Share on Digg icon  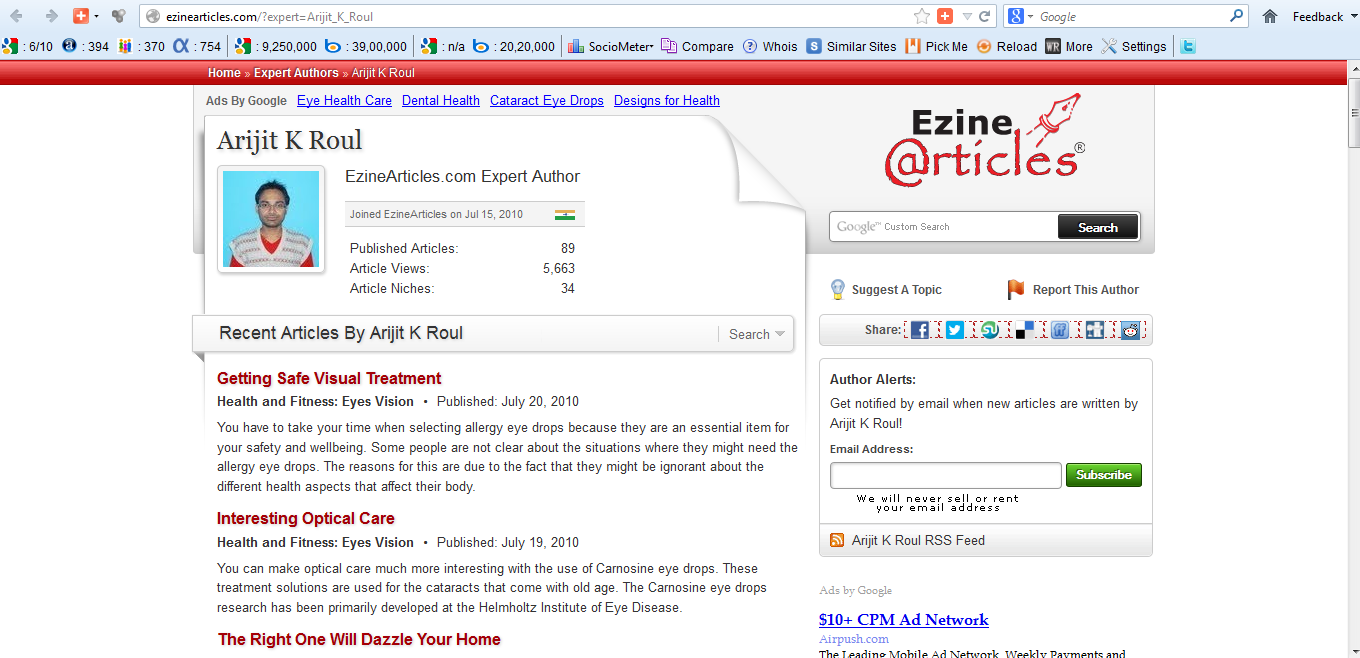1095,330
